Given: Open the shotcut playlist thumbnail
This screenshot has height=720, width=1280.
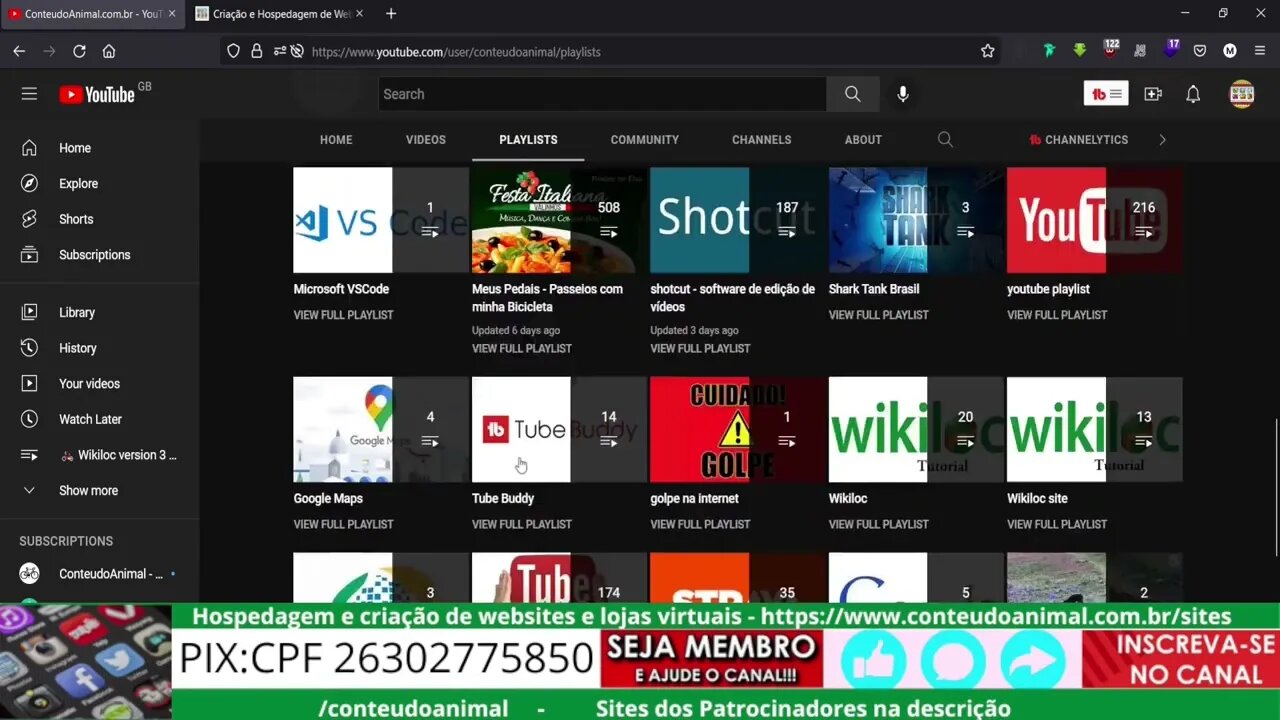Looking at the screenshot, I should (738, 220).
